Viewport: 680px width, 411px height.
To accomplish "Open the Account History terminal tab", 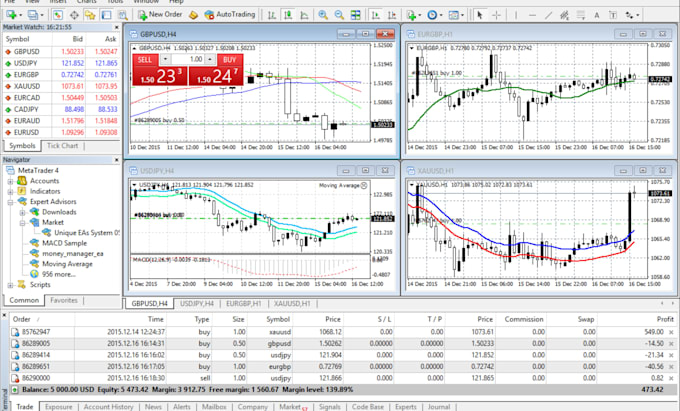I will click(108, 407).
